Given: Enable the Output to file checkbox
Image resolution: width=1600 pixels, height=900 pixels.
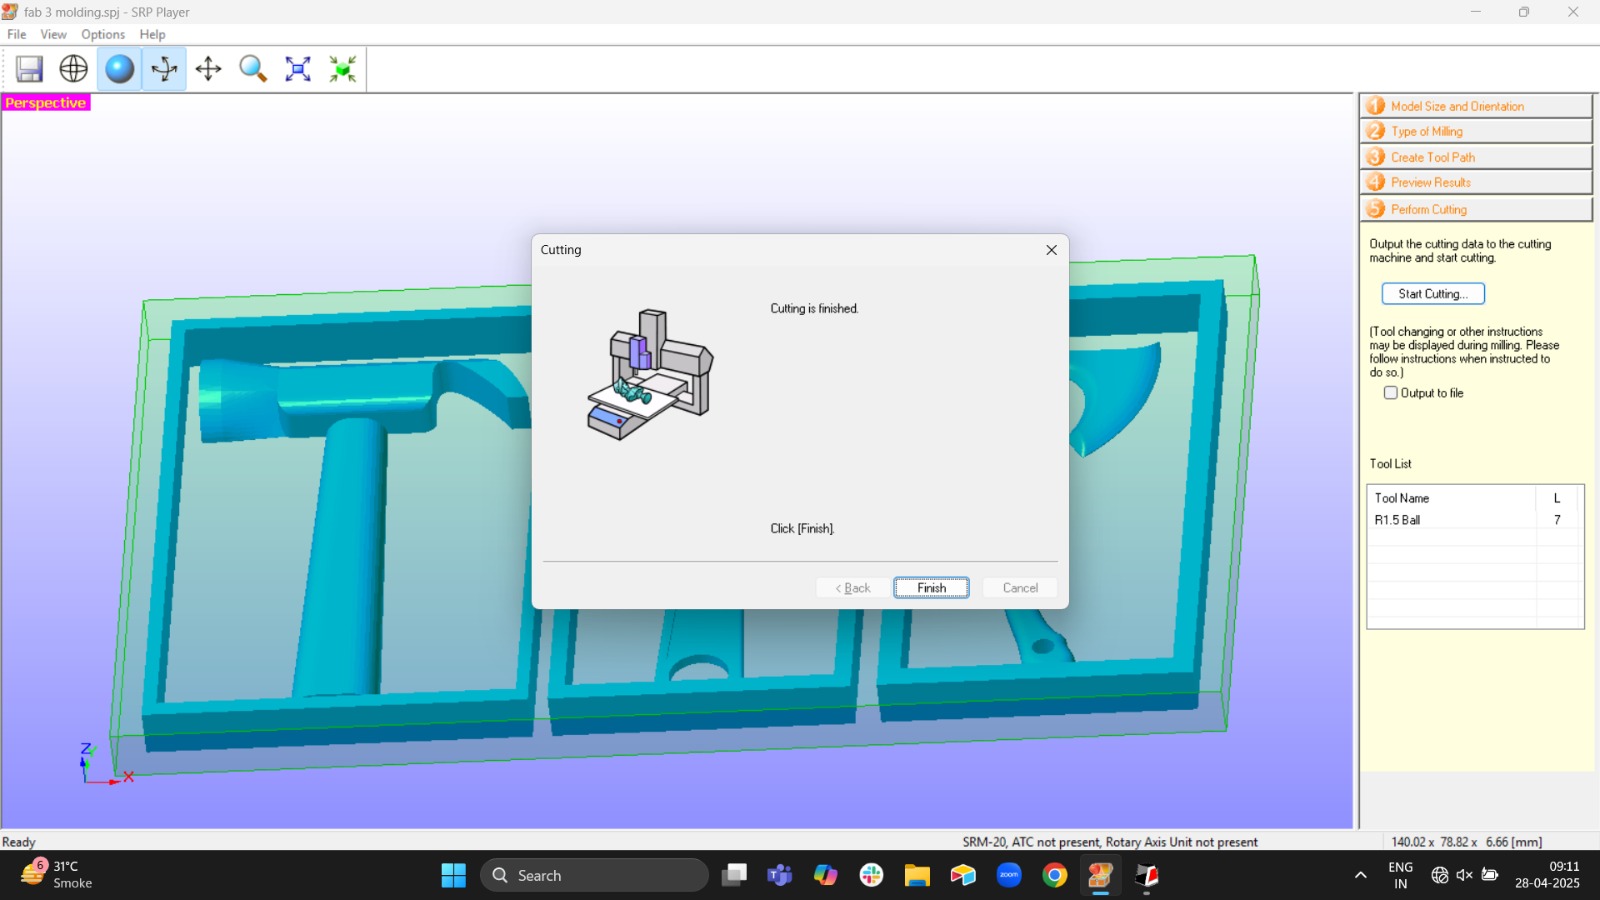Looking at the screenshot, I should pos(1390,393).
